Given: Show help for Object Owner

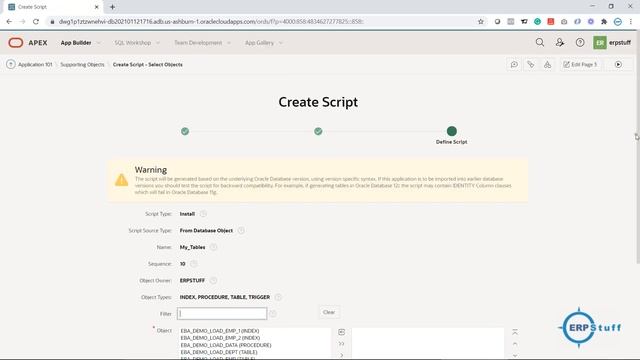Looking at the screenshot, I should point(213,281).
